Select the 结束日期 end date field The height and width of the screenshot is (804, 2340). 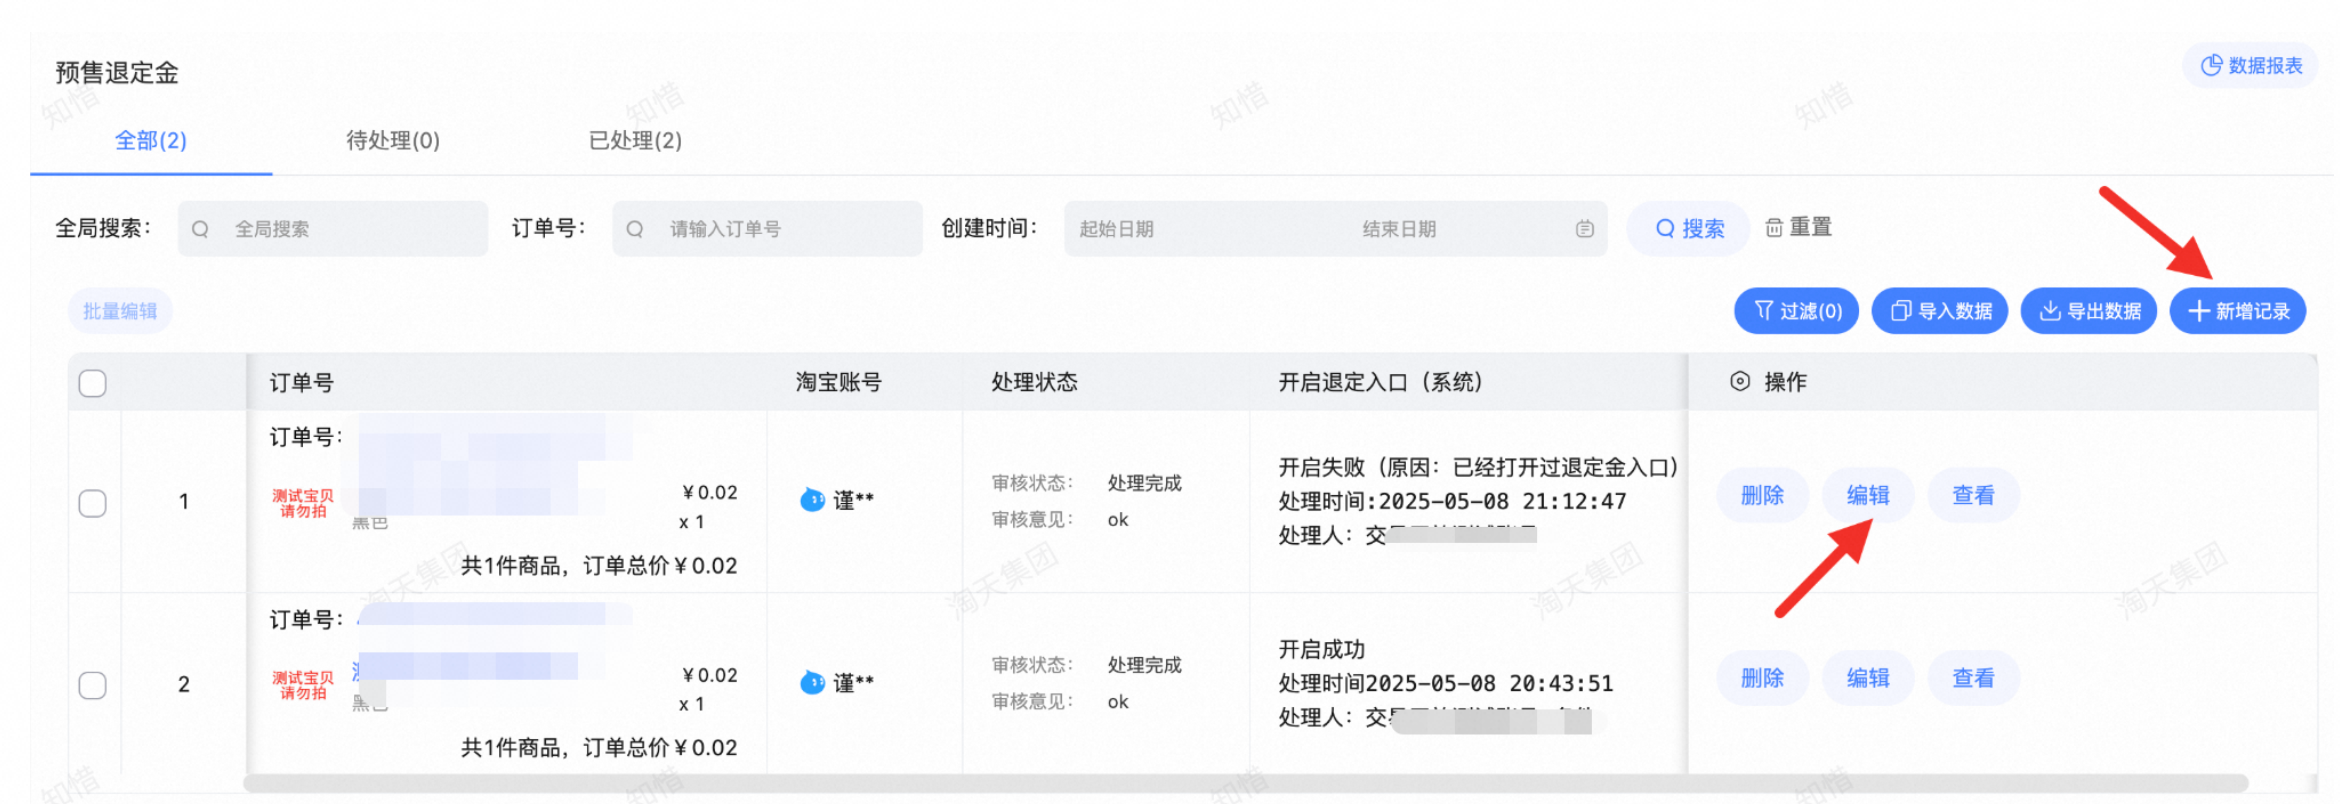click(1399, 229)
